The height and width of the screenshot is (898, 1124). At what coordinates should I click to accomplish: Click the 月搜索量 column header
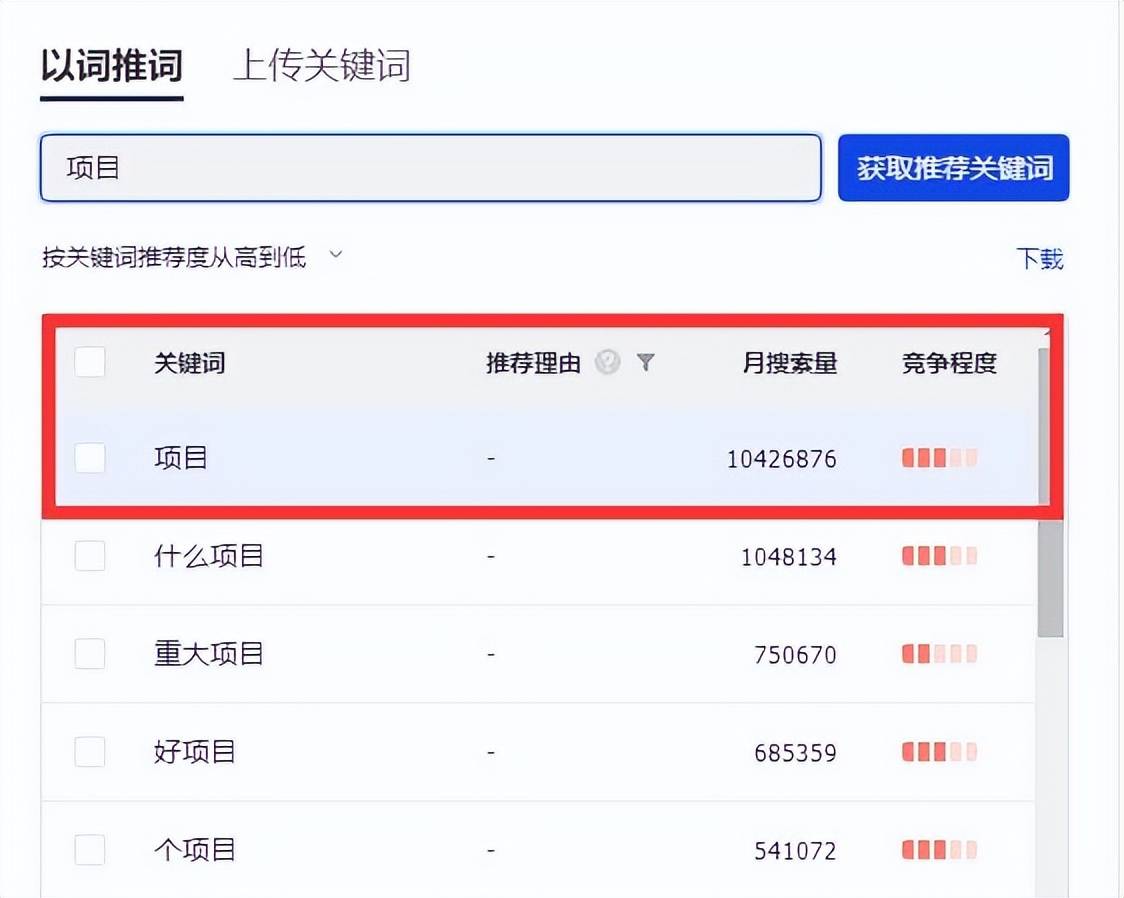tap(791, 363)
